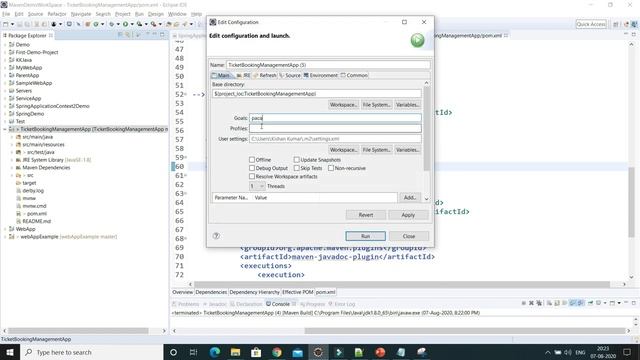
Task: Expand the src/main/java folder
Action: pos(12,137)
